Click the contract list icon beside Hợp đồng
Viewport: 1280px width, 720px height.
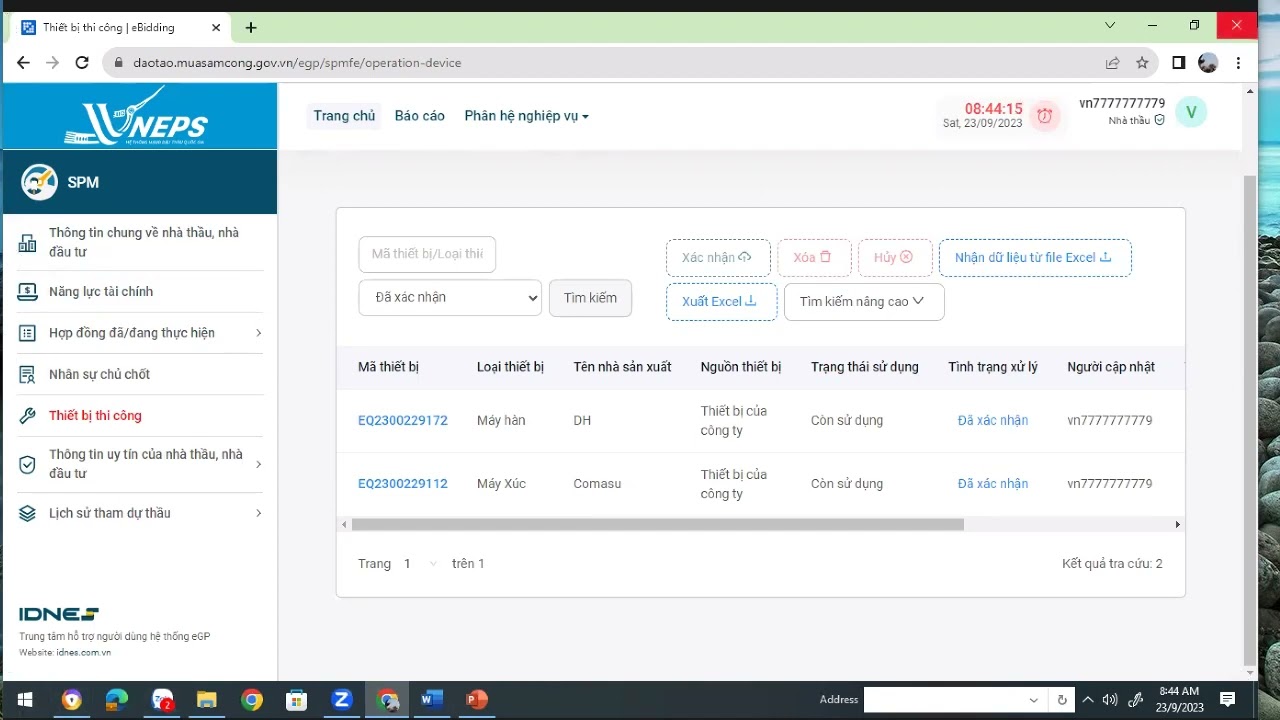(28, 333)
